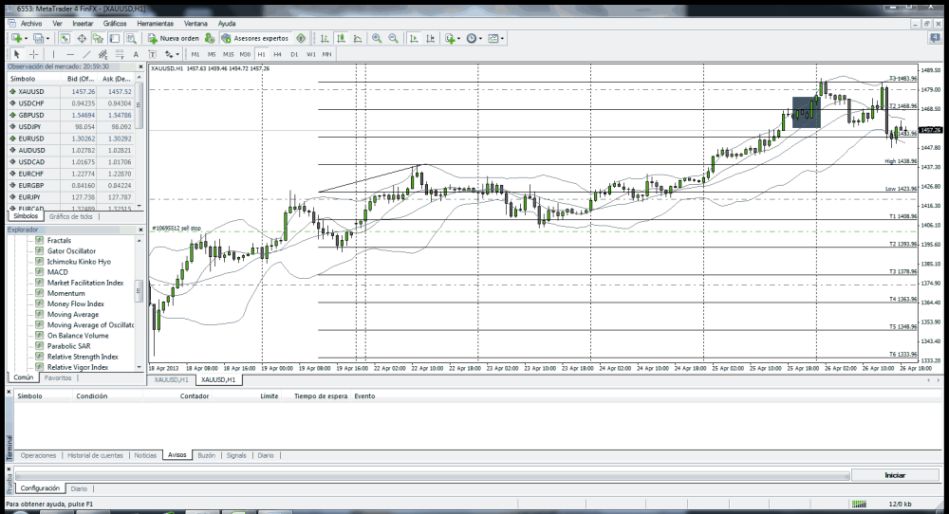Screen dimensions: 949x514
Task: Open the Market Watch window icon
Action: [x=65, y=38]
